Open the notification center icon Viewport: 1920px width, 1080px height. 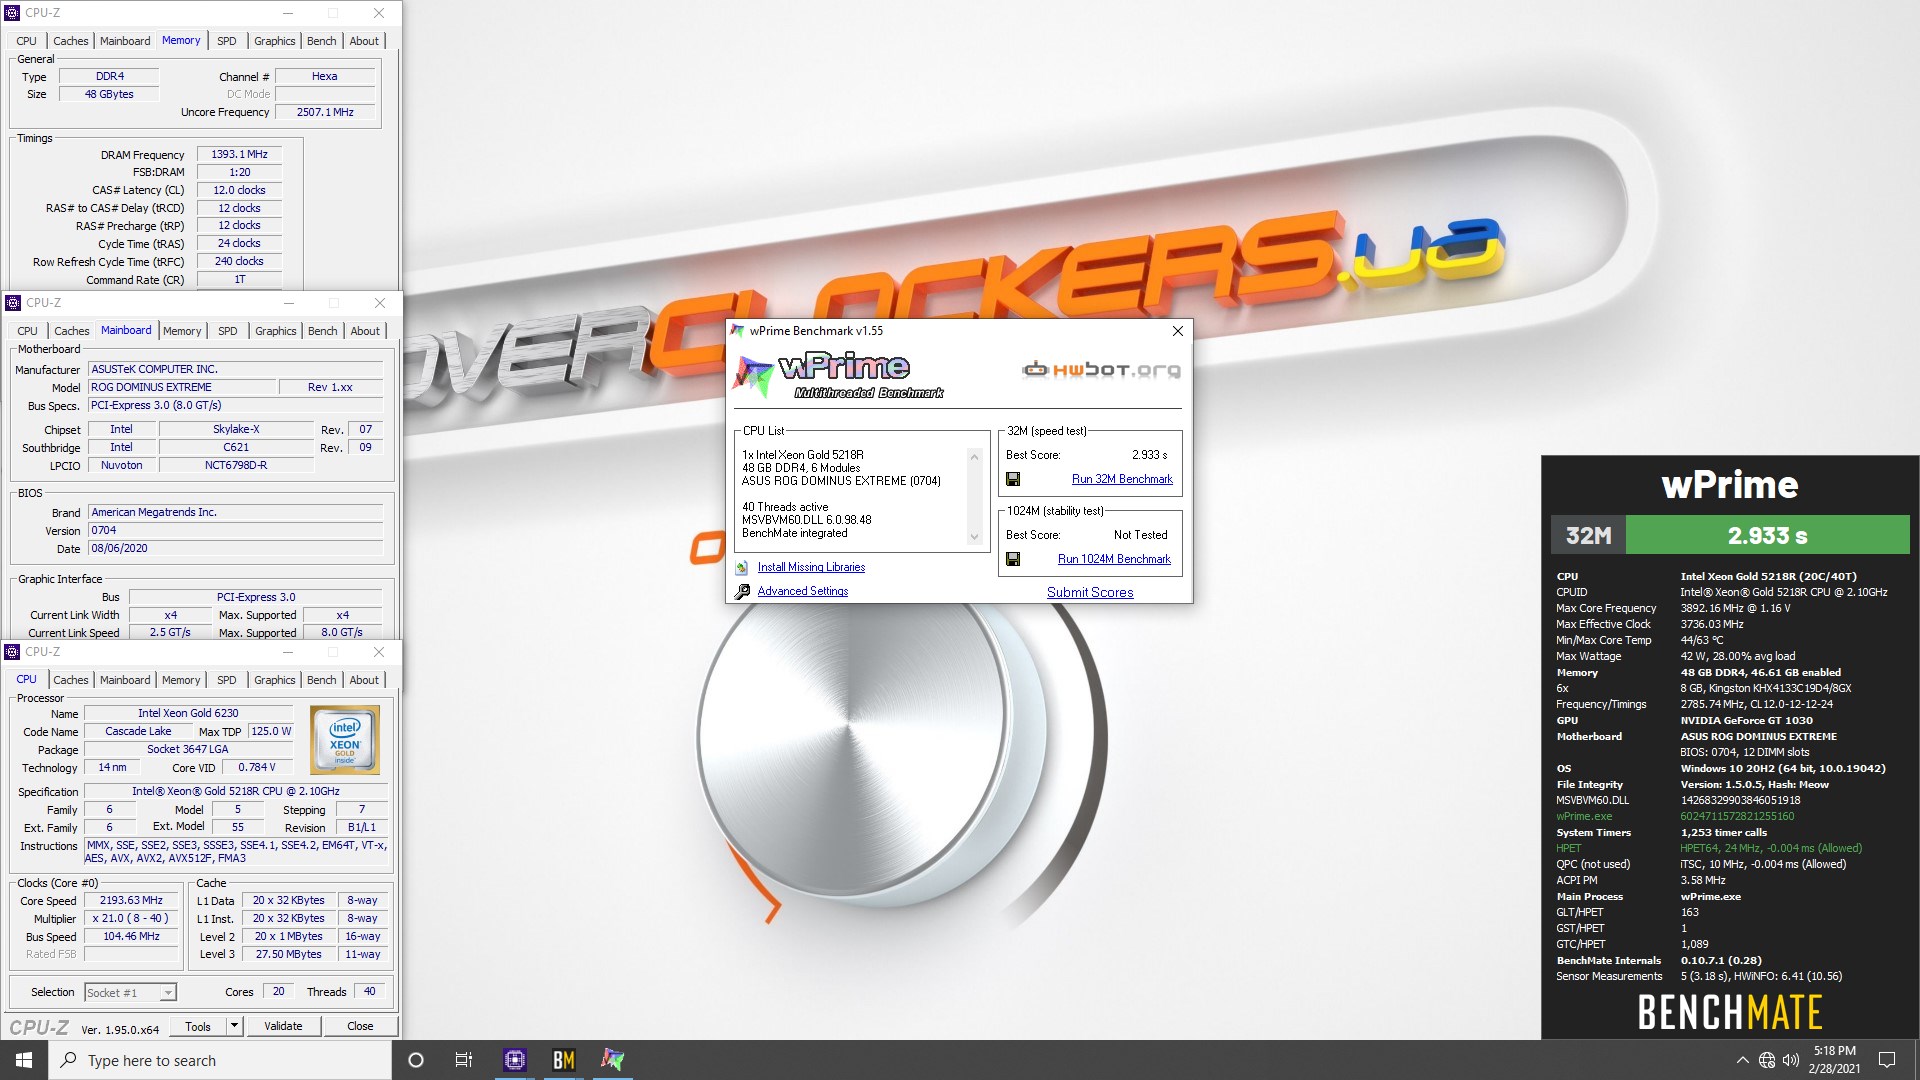(1887, 1060)
